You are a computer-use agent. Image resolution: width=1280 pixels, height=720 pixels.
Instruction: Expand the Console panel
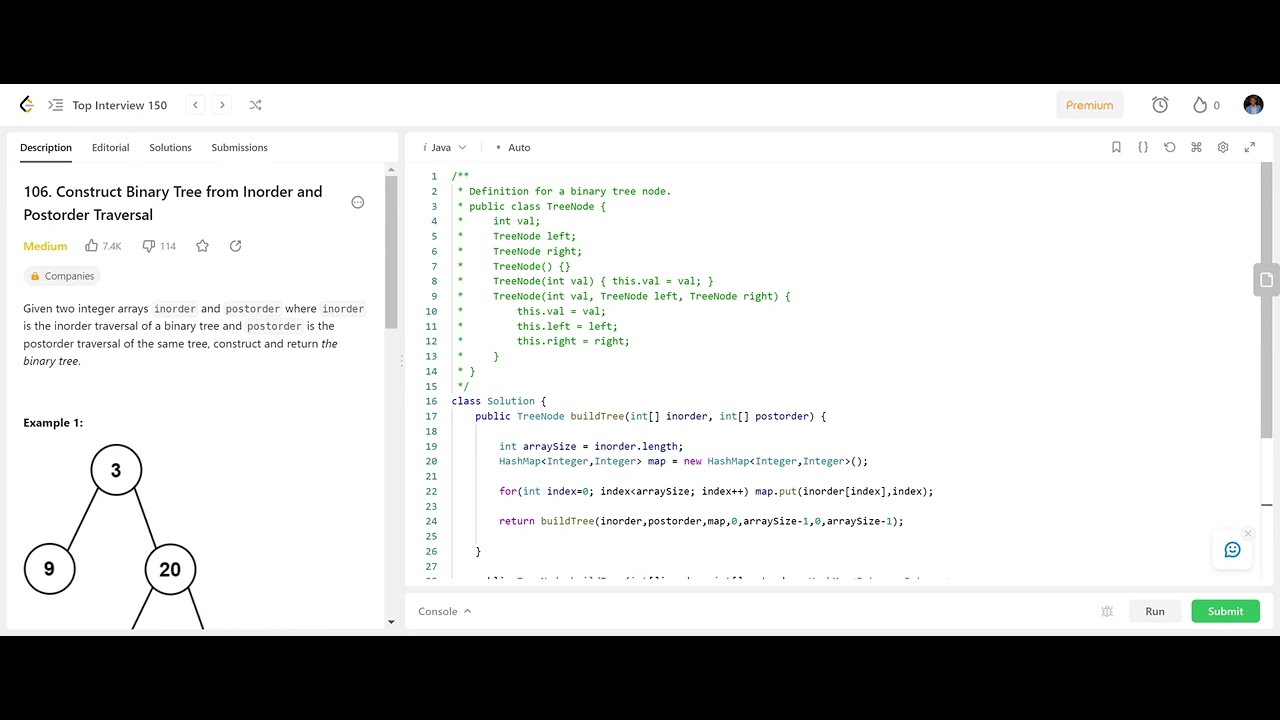pyautogui.click(x=445, y=611)
